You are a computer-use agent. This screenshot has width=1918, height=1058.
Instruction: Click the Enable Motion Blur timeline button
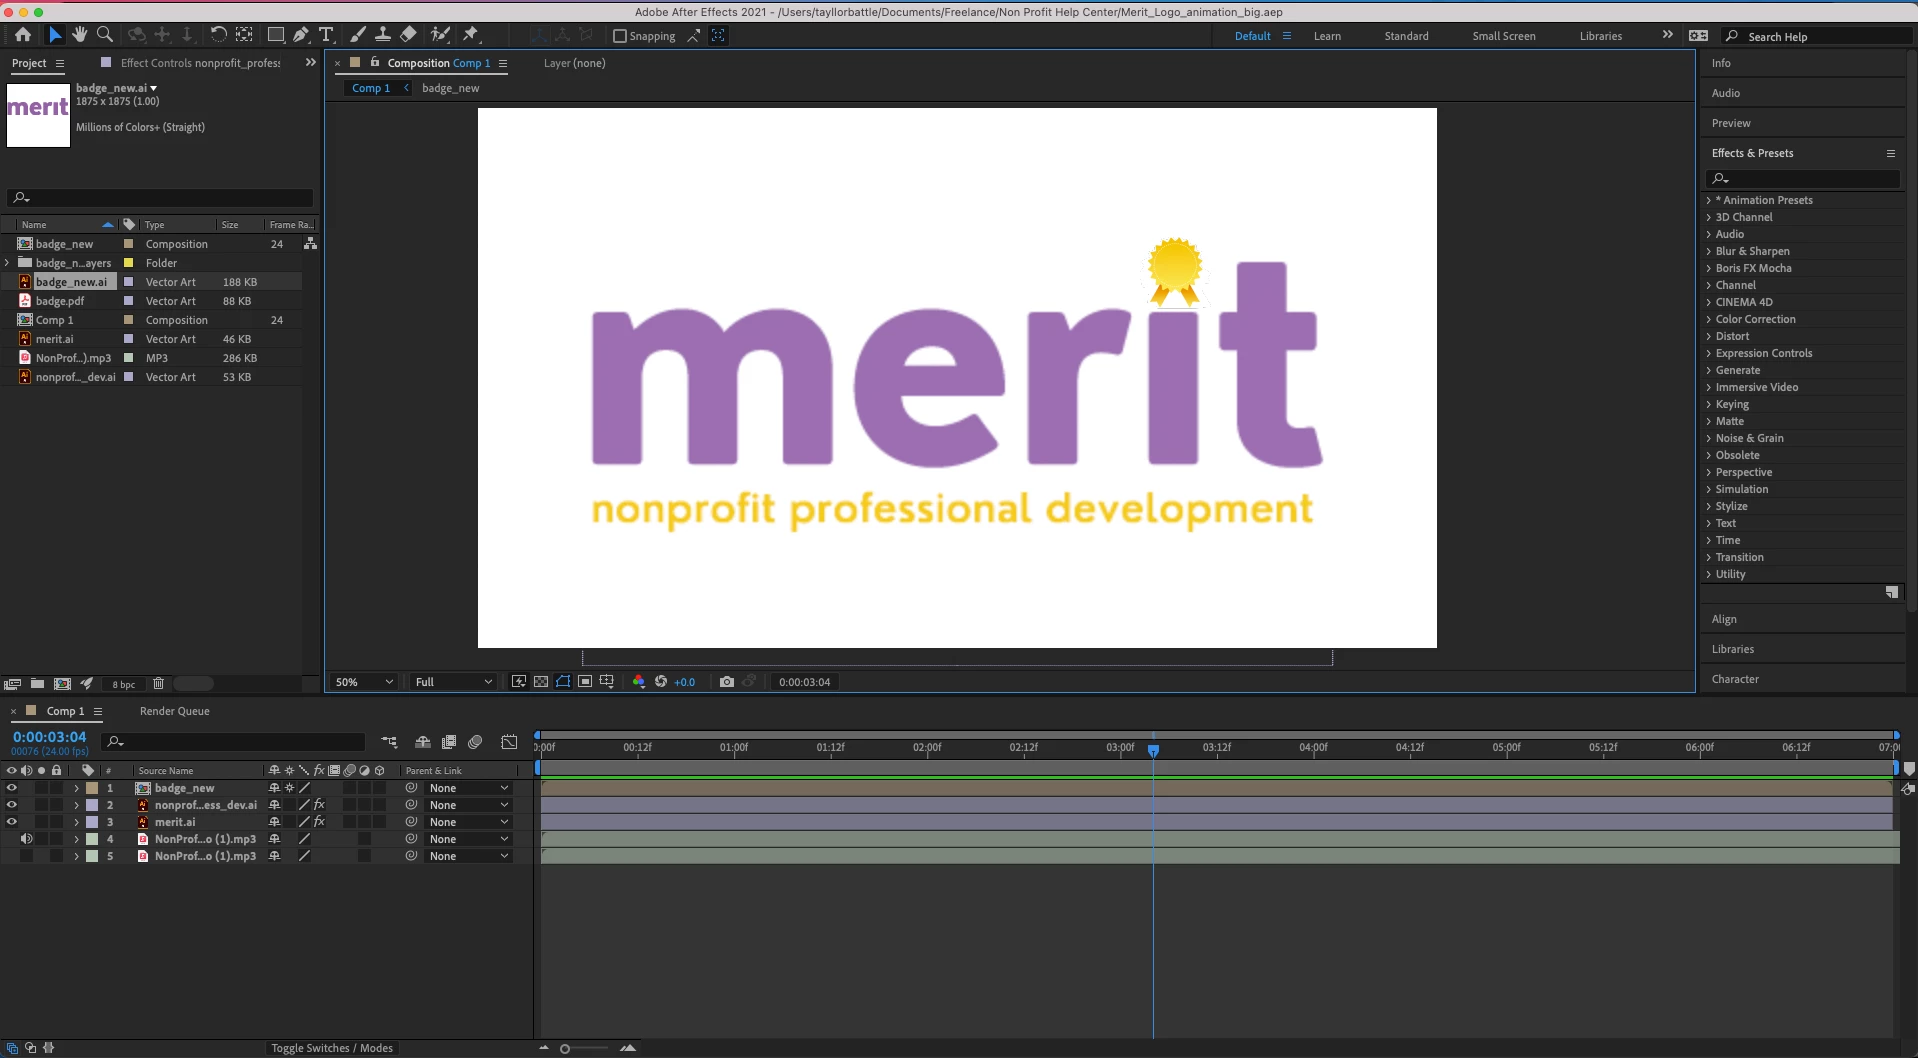pyautogui.click(x=475, y=742)
